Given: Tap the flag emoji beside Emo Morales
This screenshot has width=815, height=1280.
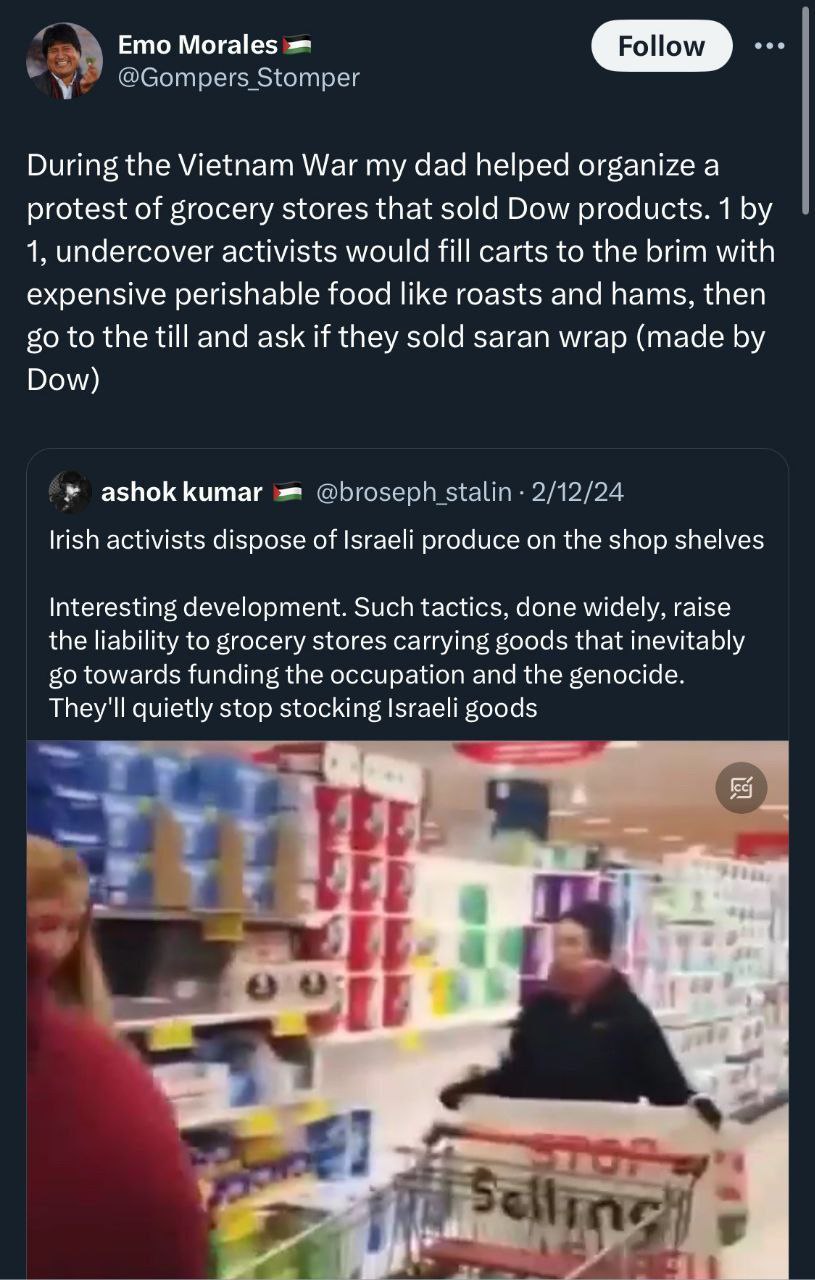Looking at the screenshot, I should click(297, 45).
